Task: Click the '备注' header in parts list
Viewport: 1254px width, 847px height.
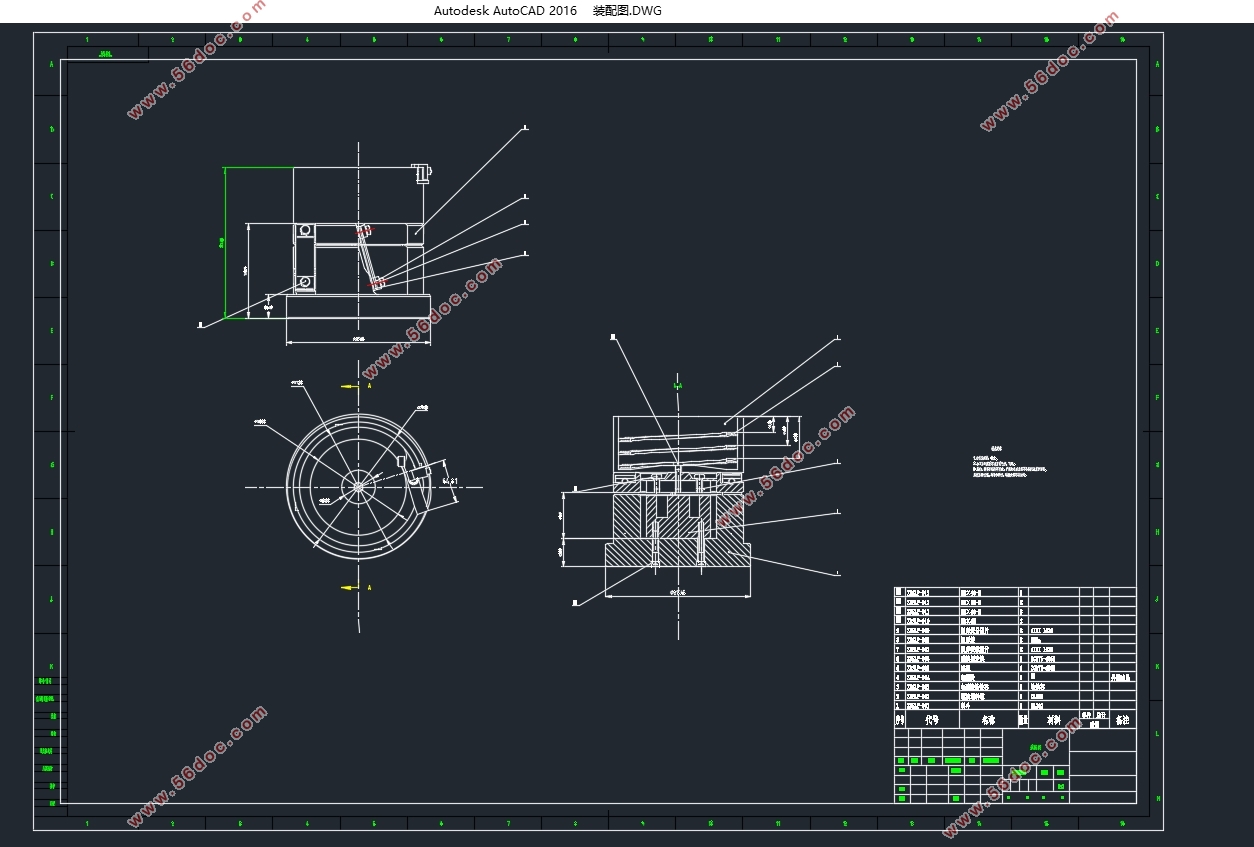Action: [x=1123, y=719]
